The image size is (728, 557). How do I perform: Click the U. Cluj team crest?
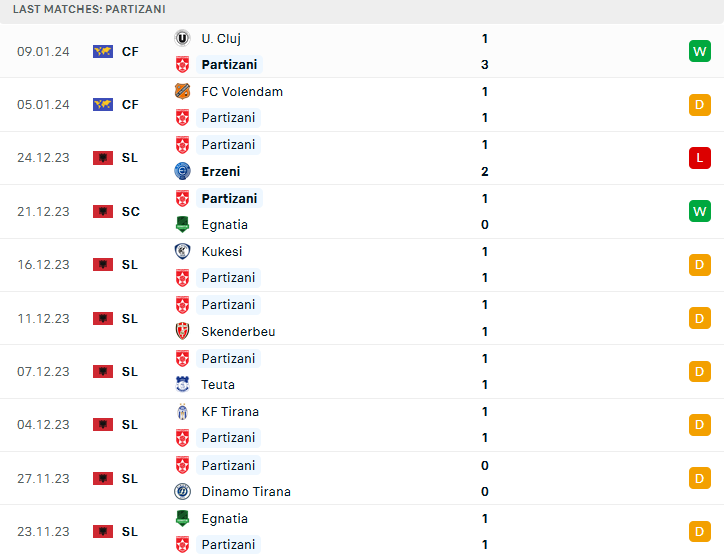(182, 38)
